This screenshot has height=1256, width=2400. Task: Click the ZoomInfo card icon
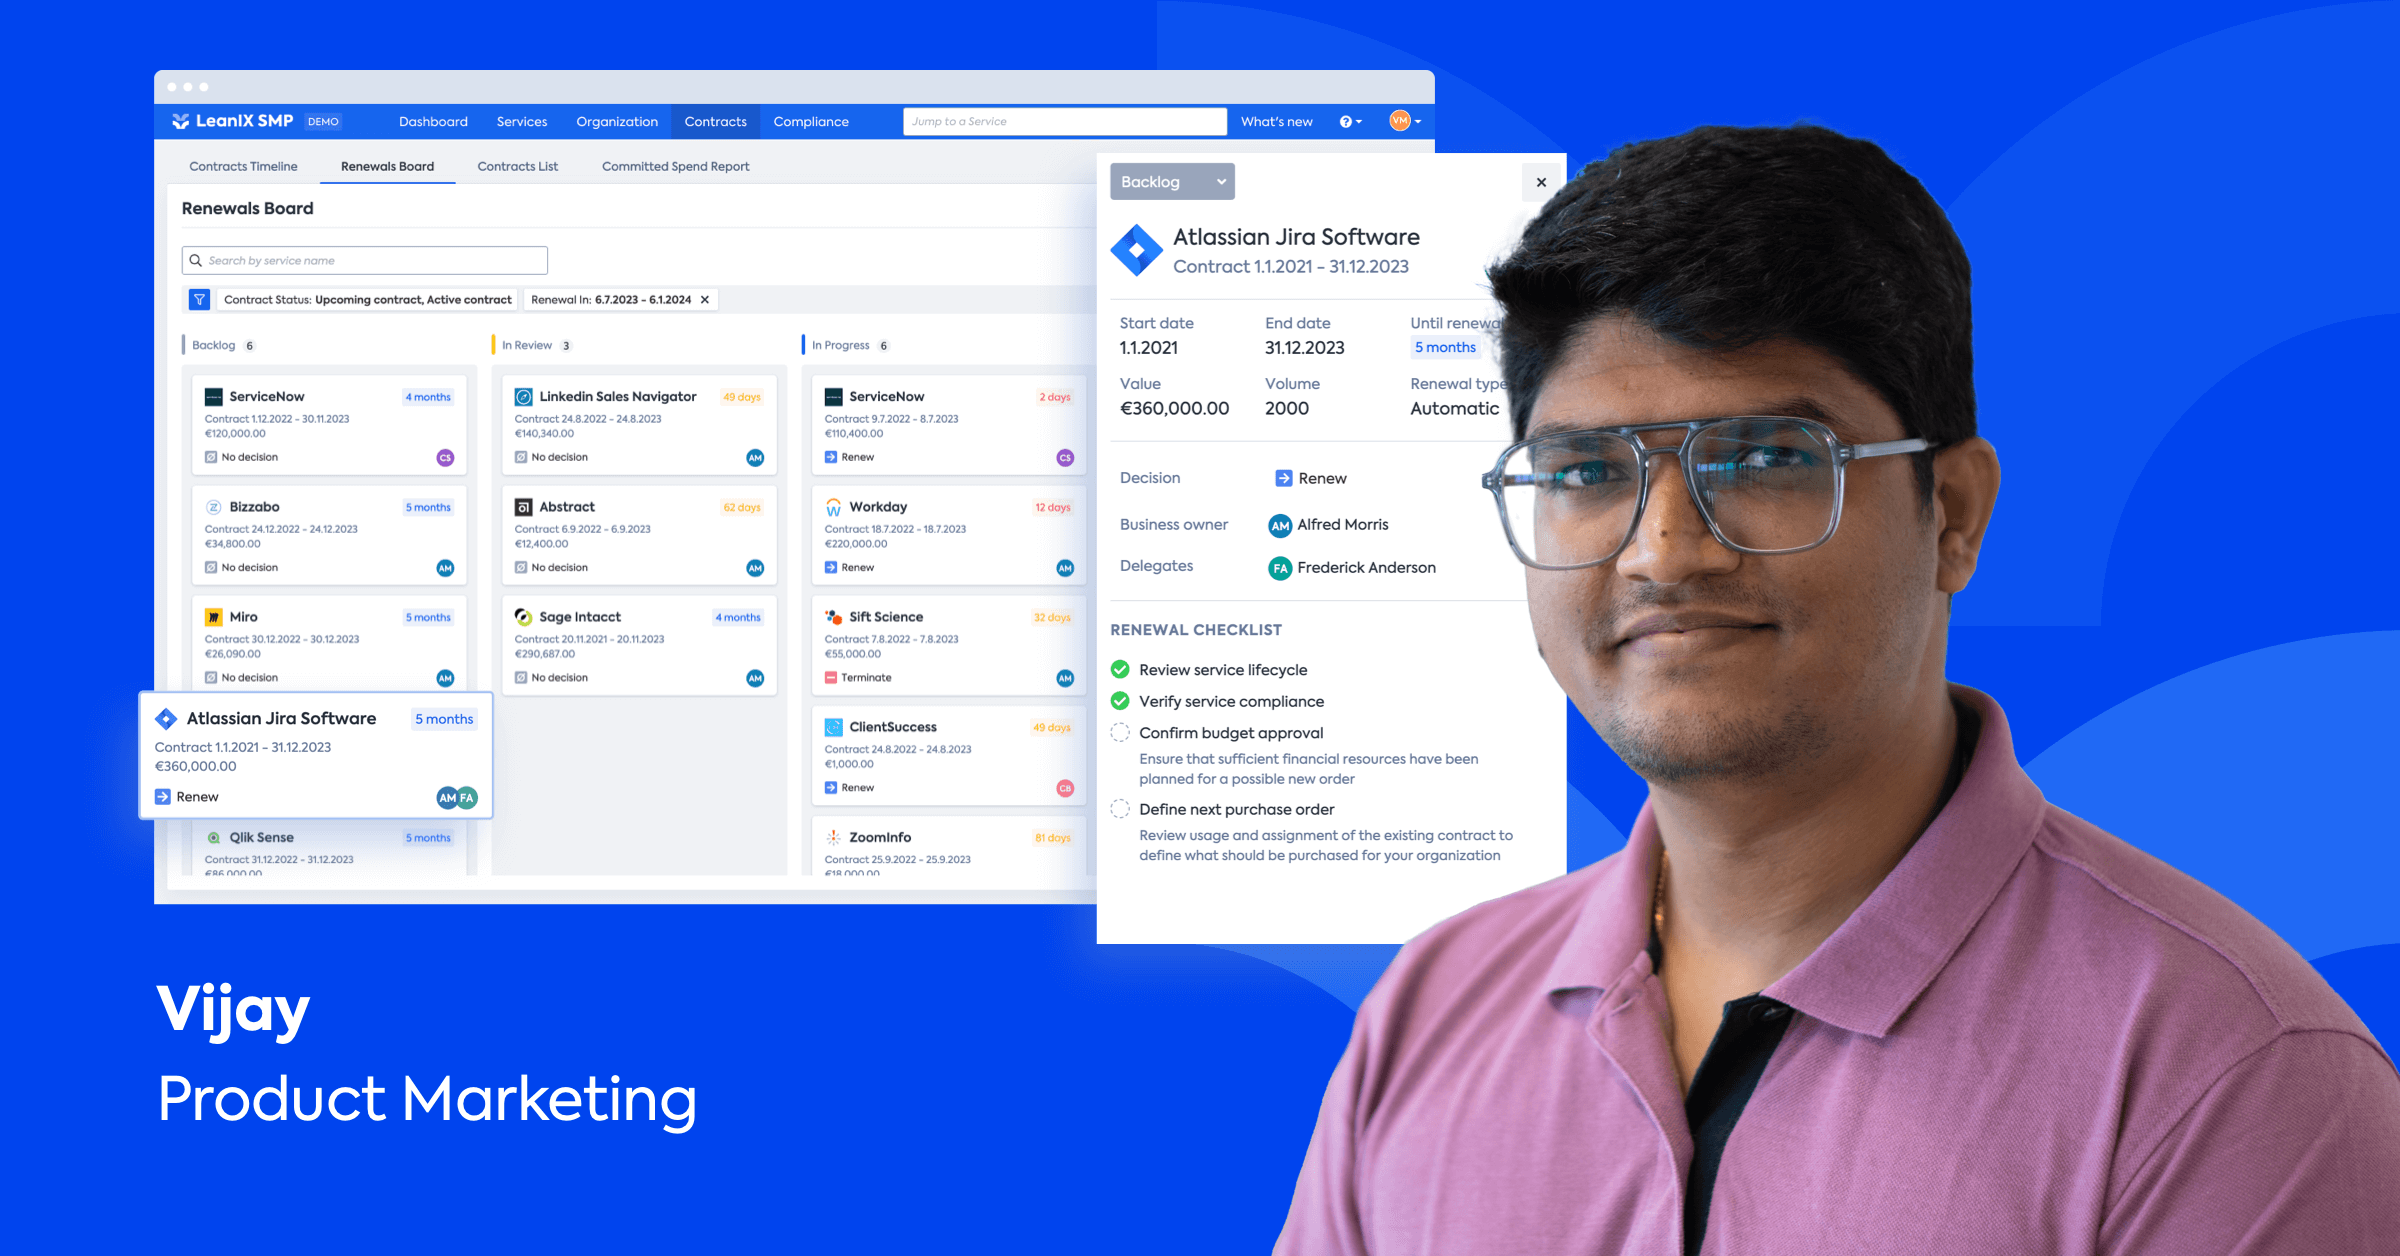pyautogui.click(x=833, y=837)
